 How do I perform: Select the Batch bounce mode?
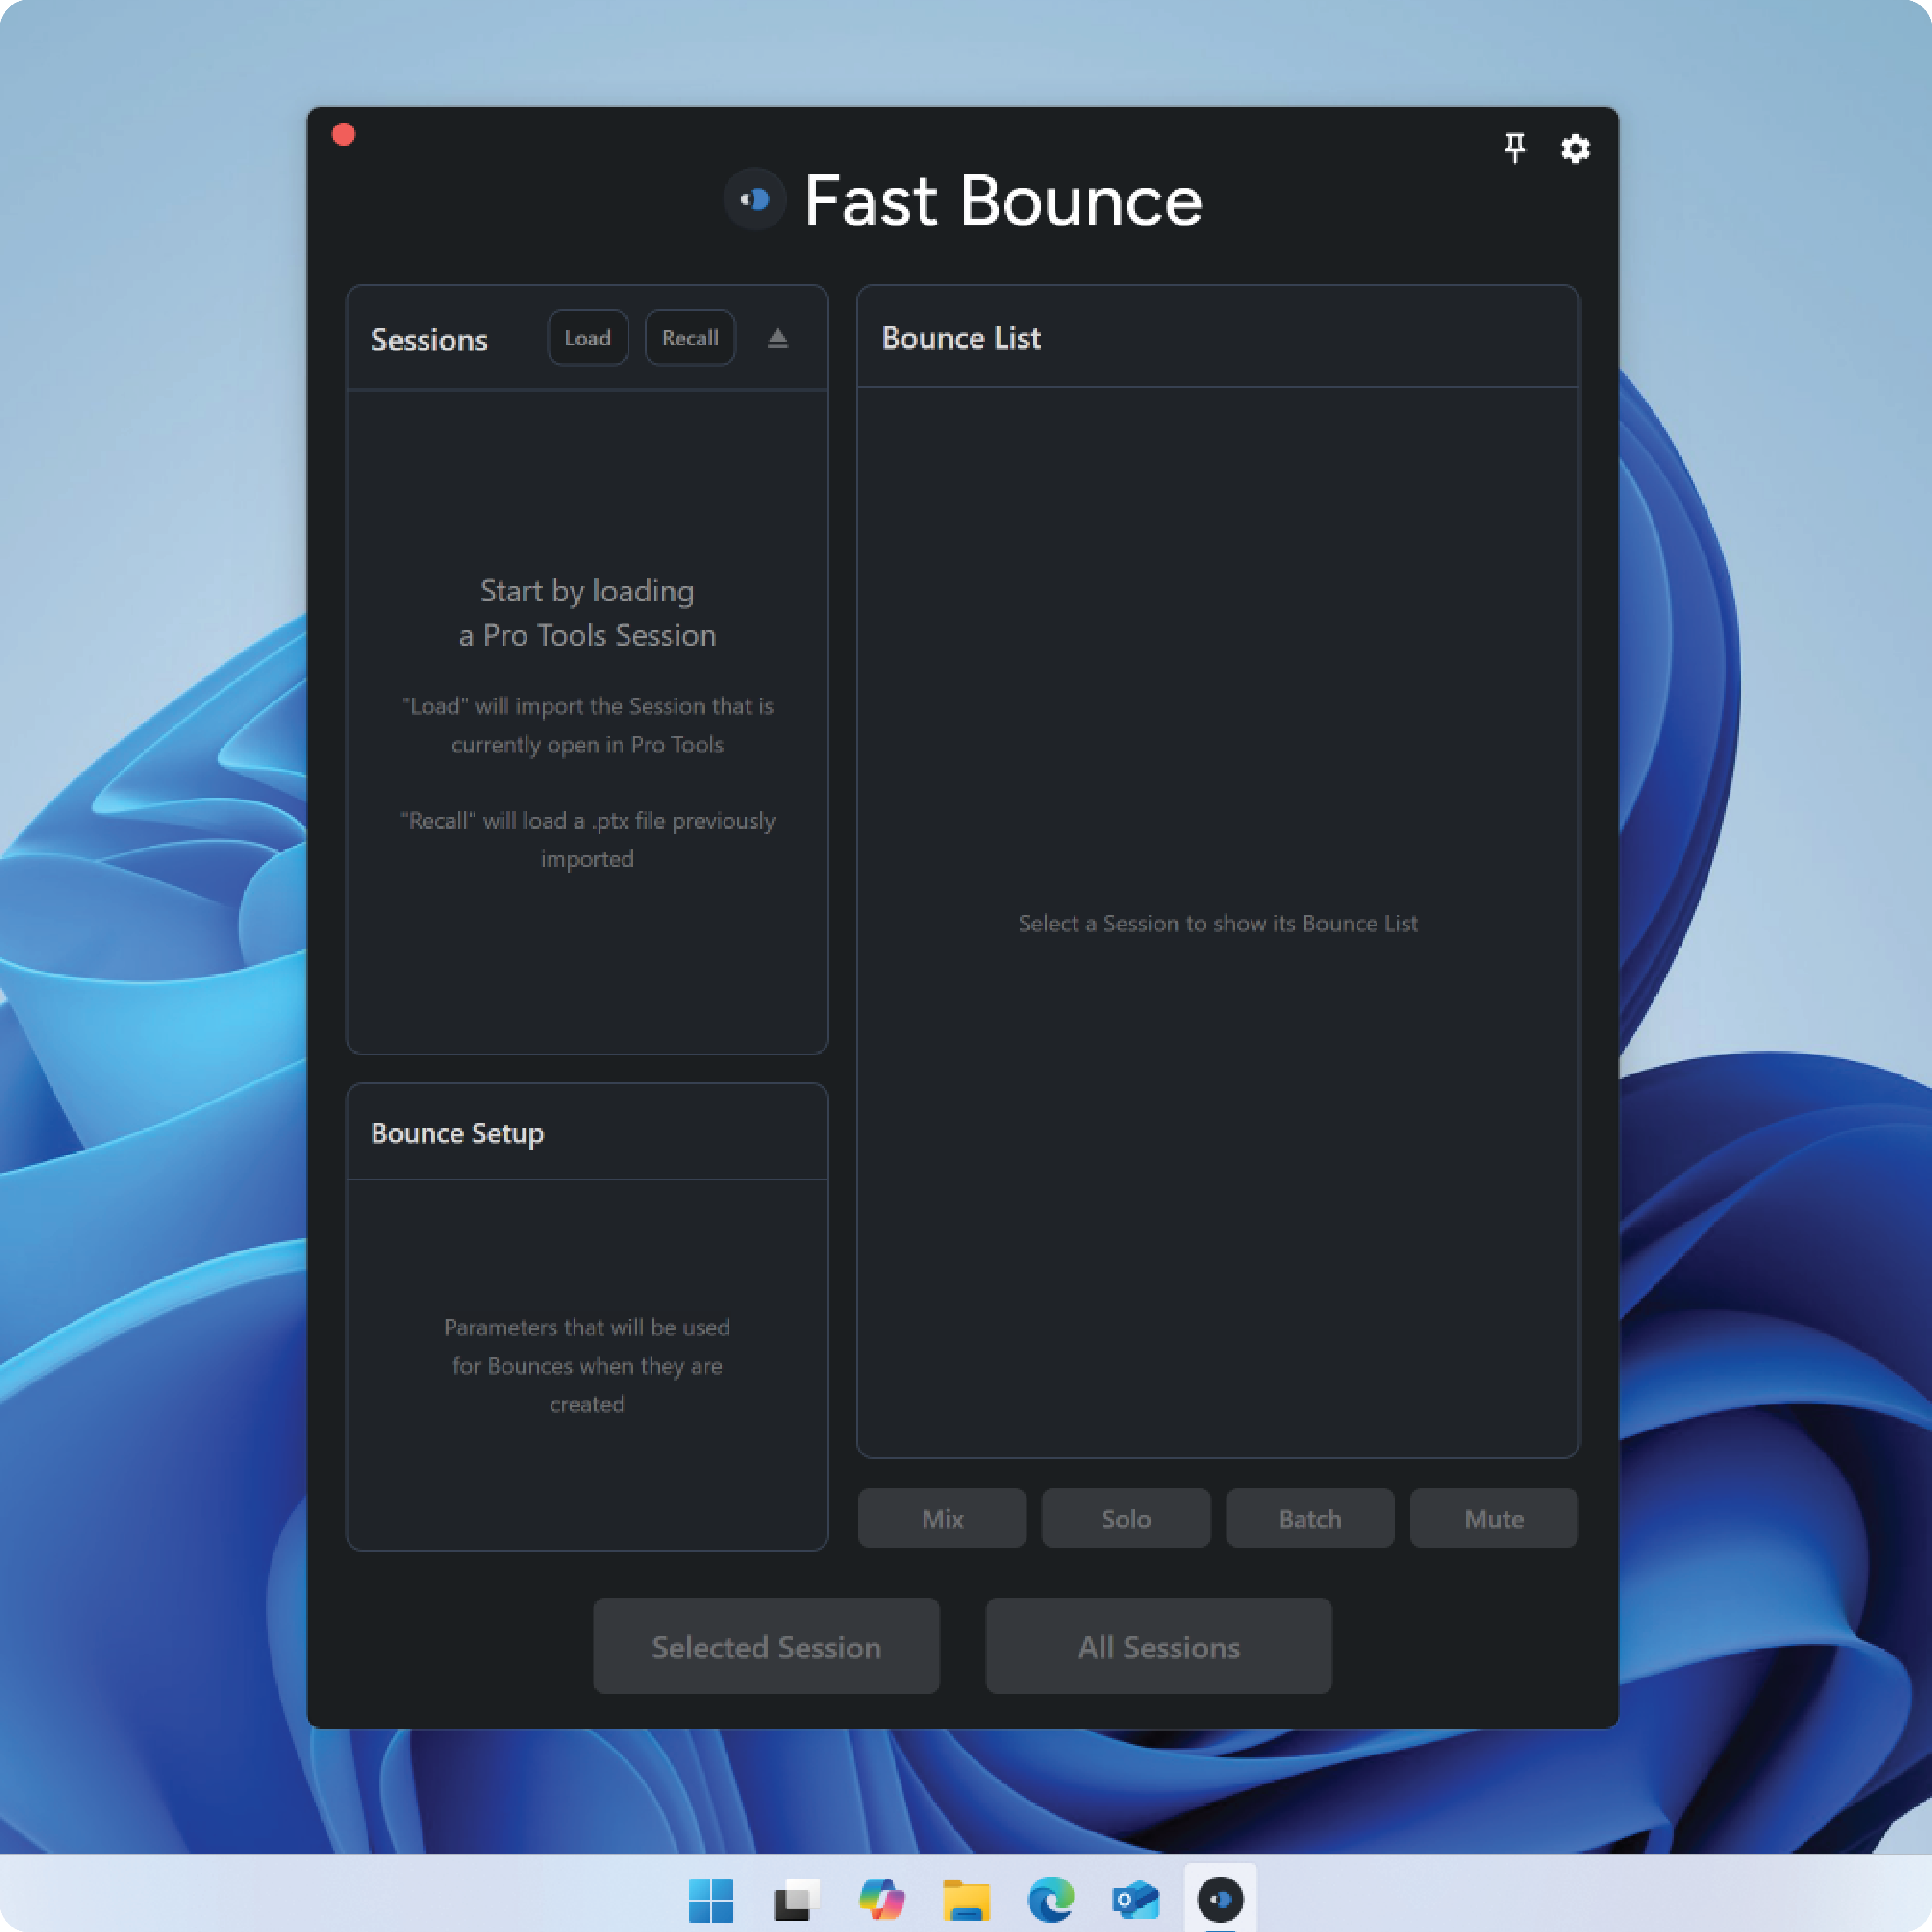[1310, 1518]
